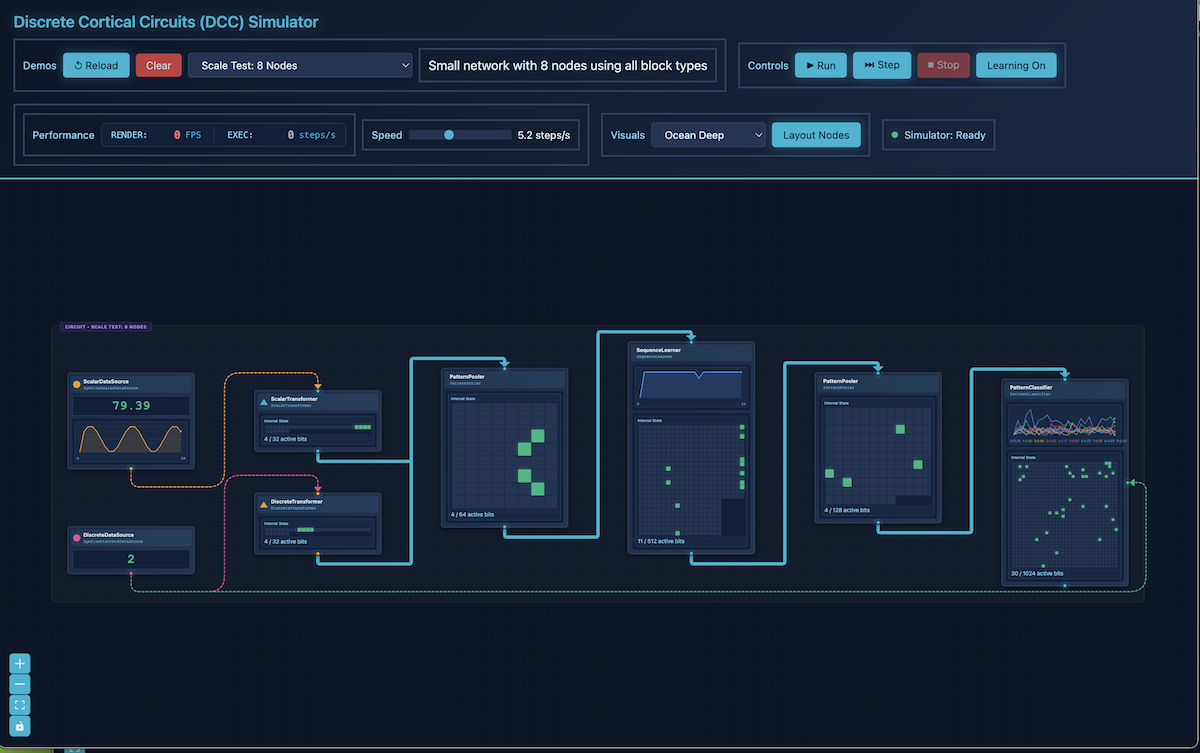Clear the current circuit with the Clear button
The width and height of the screenshot is (1200, 753).
tap(158, 65)
